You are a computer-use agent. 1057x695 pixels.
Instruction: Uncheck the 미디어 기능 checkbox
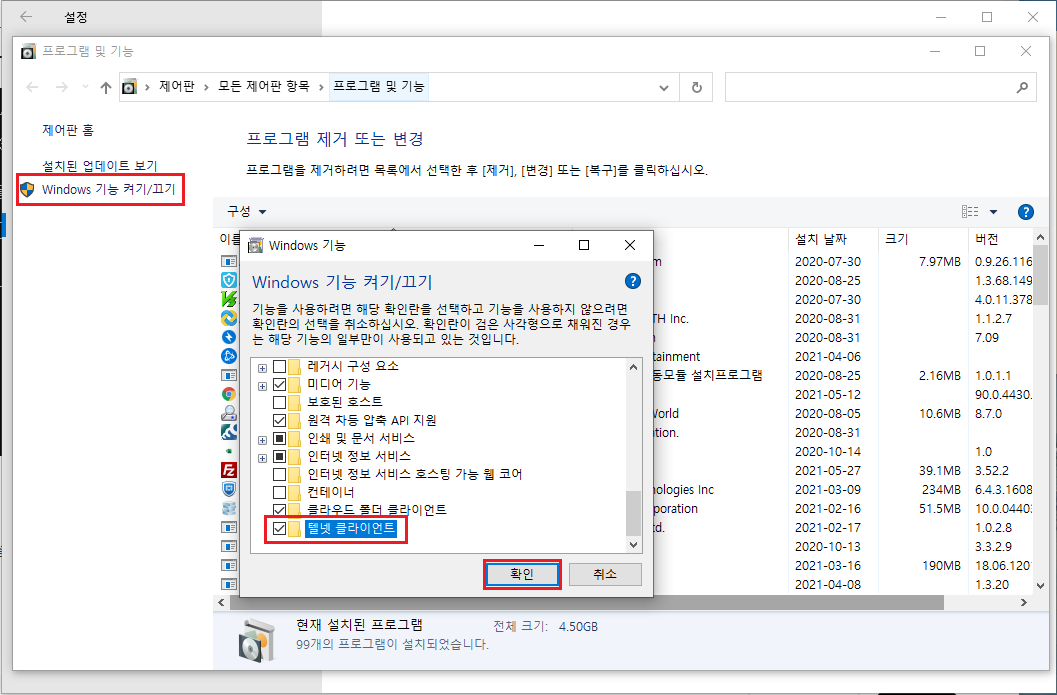click(279, 385)
